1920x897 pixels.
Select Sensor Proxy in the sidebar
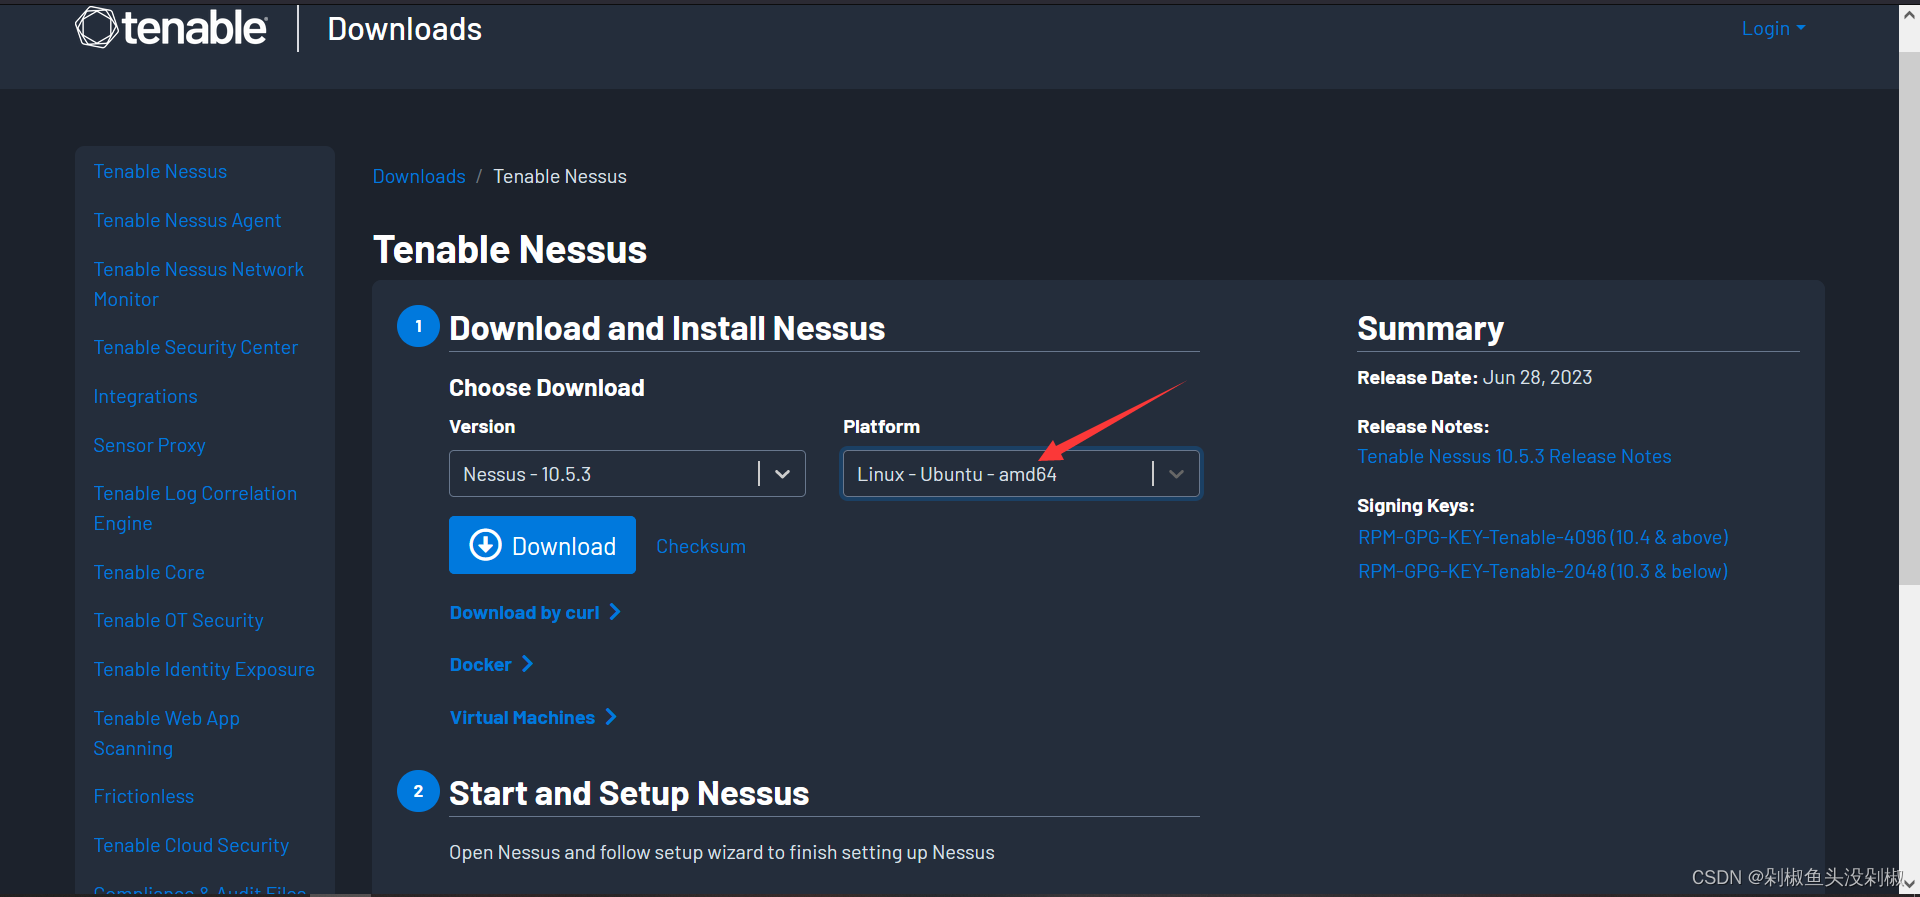[x=149, y=445]
